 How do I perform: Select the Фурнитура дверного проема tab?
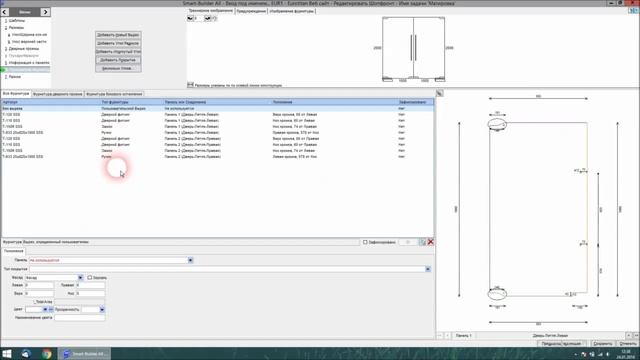click(58, 94)
